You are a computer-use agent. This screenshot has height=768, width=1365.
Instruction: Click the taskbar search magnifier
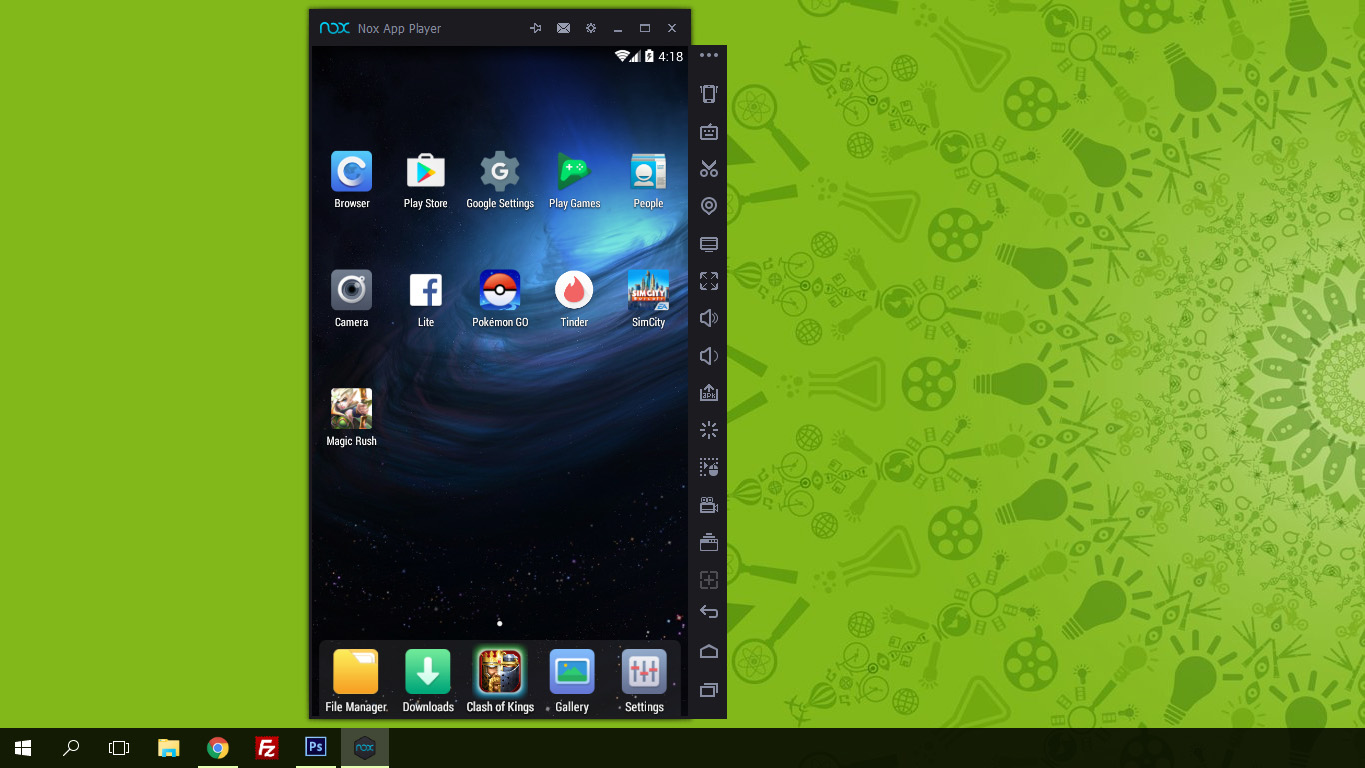pos(71,748)
